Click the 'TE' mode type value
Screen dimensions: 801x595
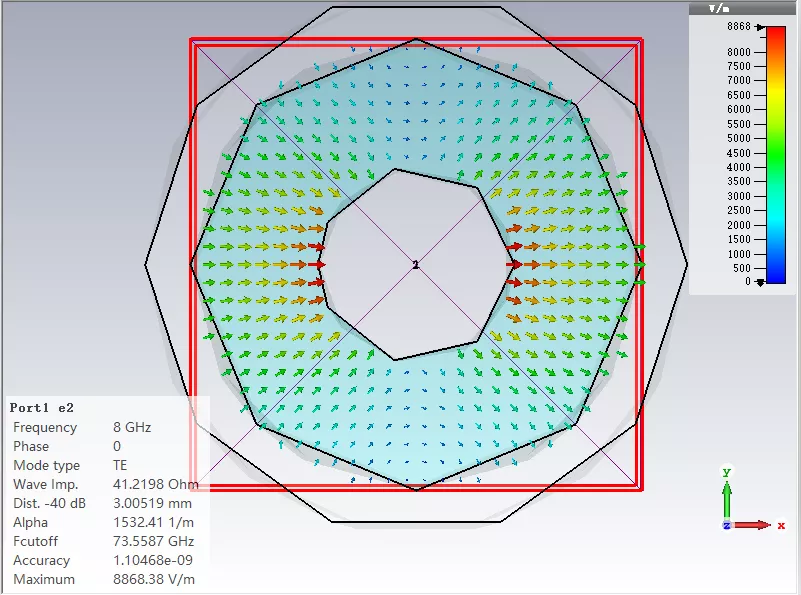pyautogui.click(x=120, y=465)
